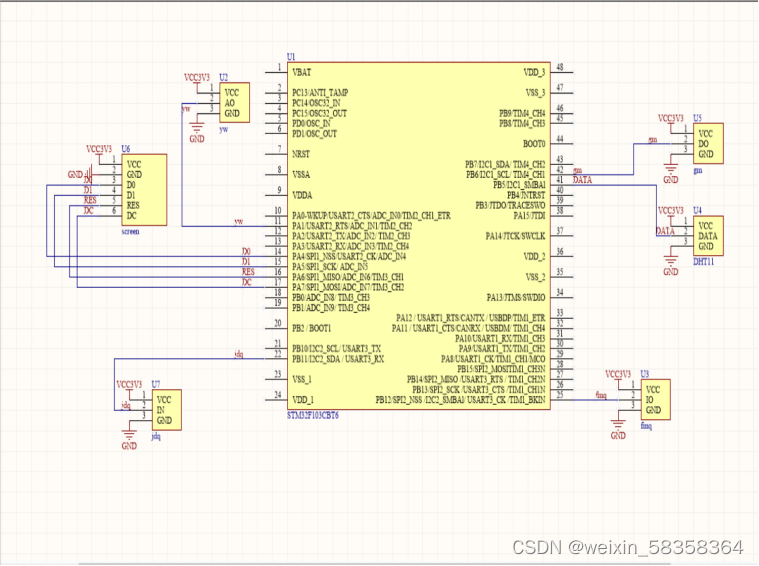This screenshot has width=759, height=566.
Task: Click the PA14/JTCK/SWCLK pin name
Action: 516,236
